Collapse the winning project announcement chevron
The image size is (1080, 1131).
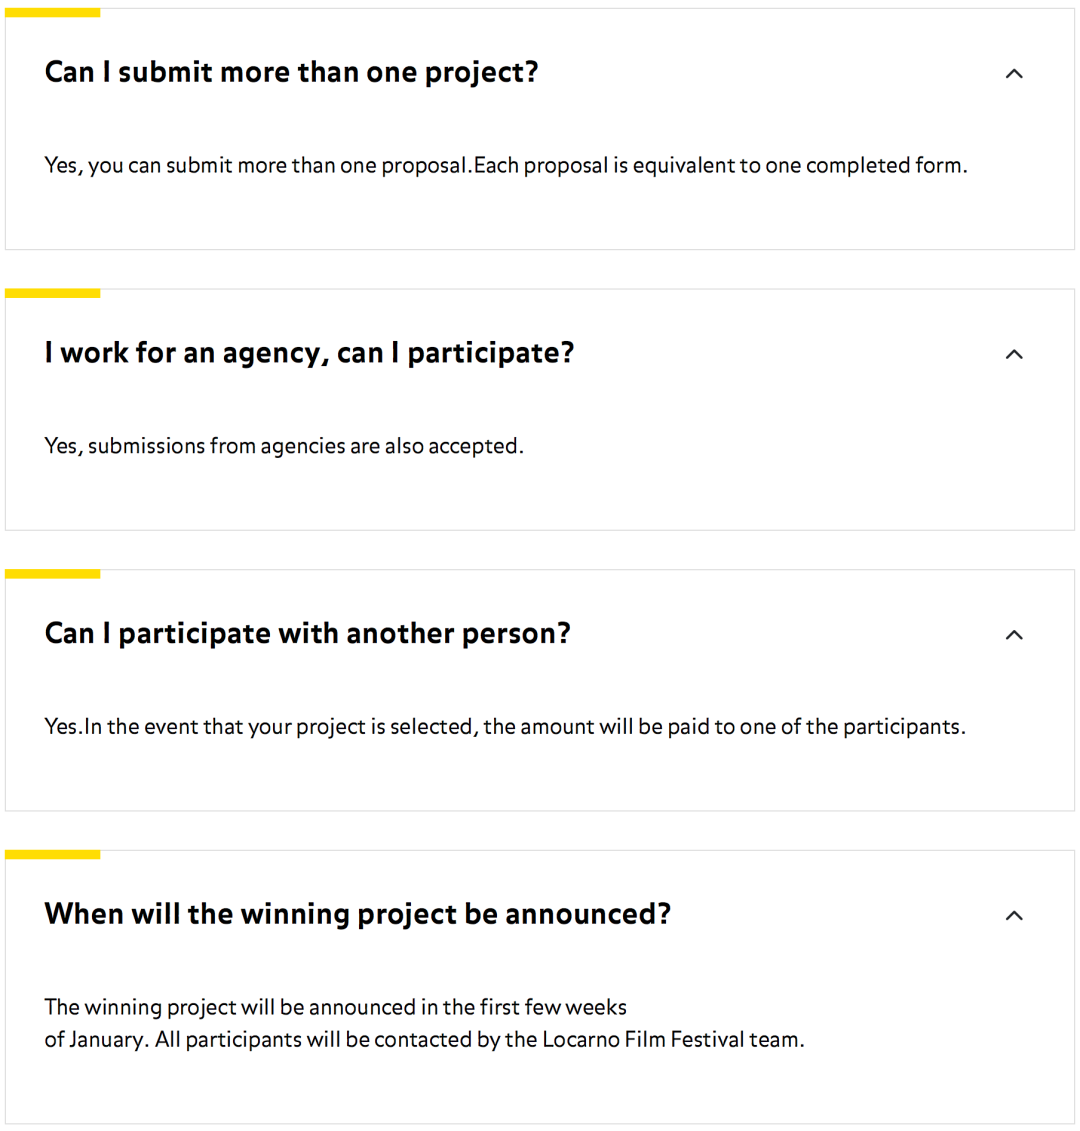pos(1014,915)
